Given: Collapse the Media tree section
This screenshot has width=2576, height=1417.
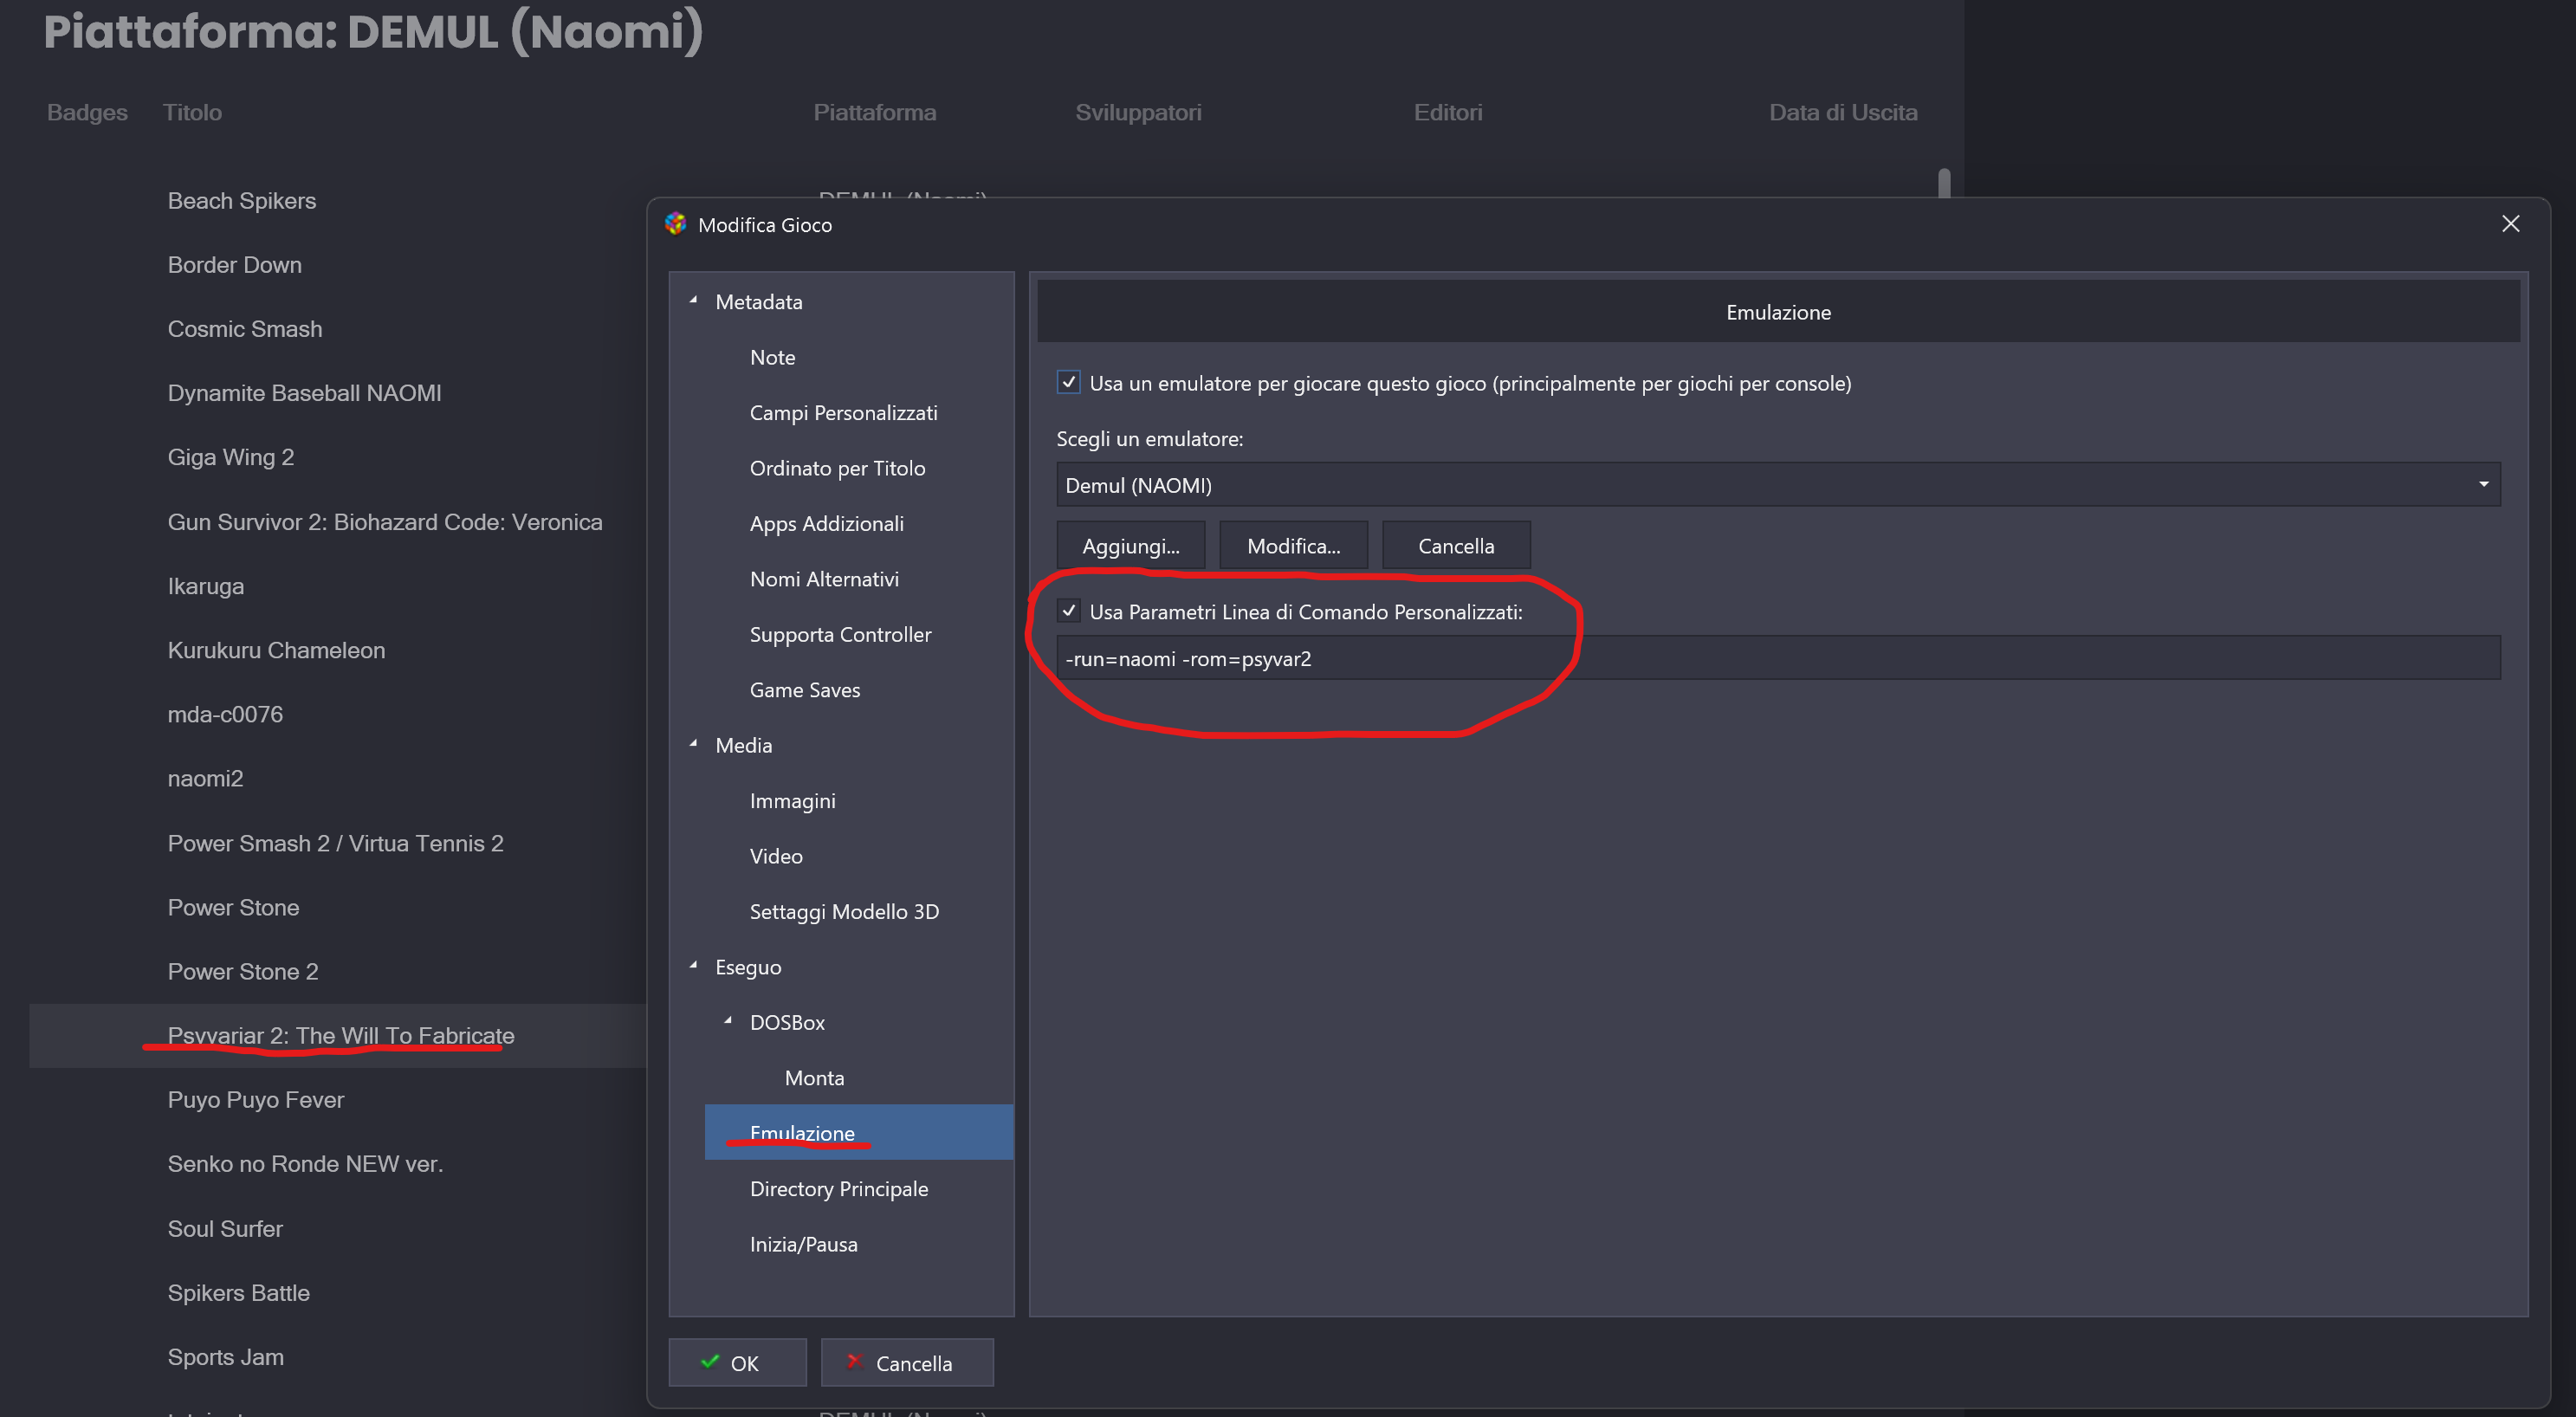Looking at the screenshot, I should 693,744.
